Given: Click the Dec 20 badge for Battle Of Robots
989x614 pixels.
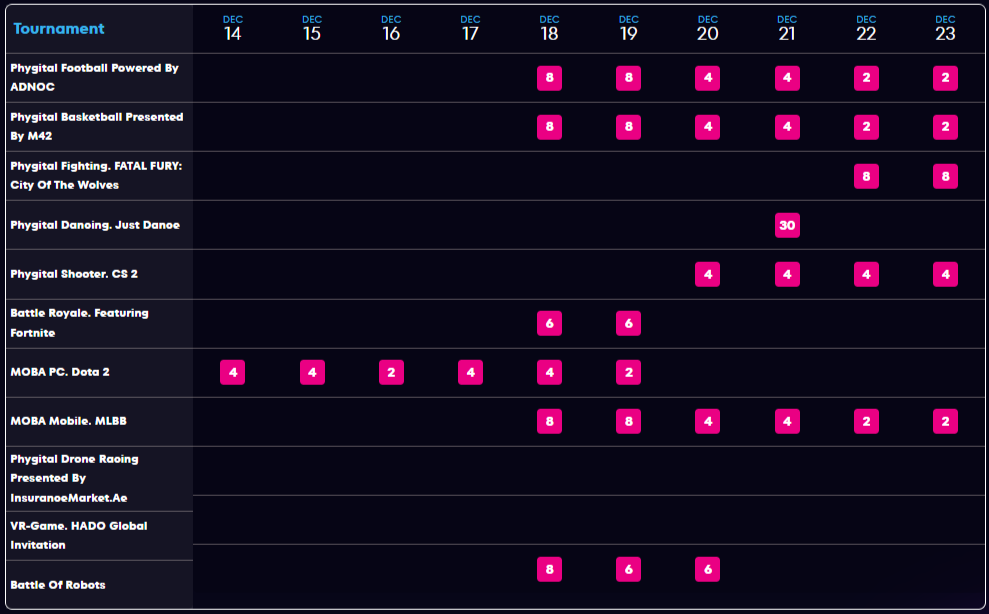Looking at the screenshot, I should pos(707,569).
